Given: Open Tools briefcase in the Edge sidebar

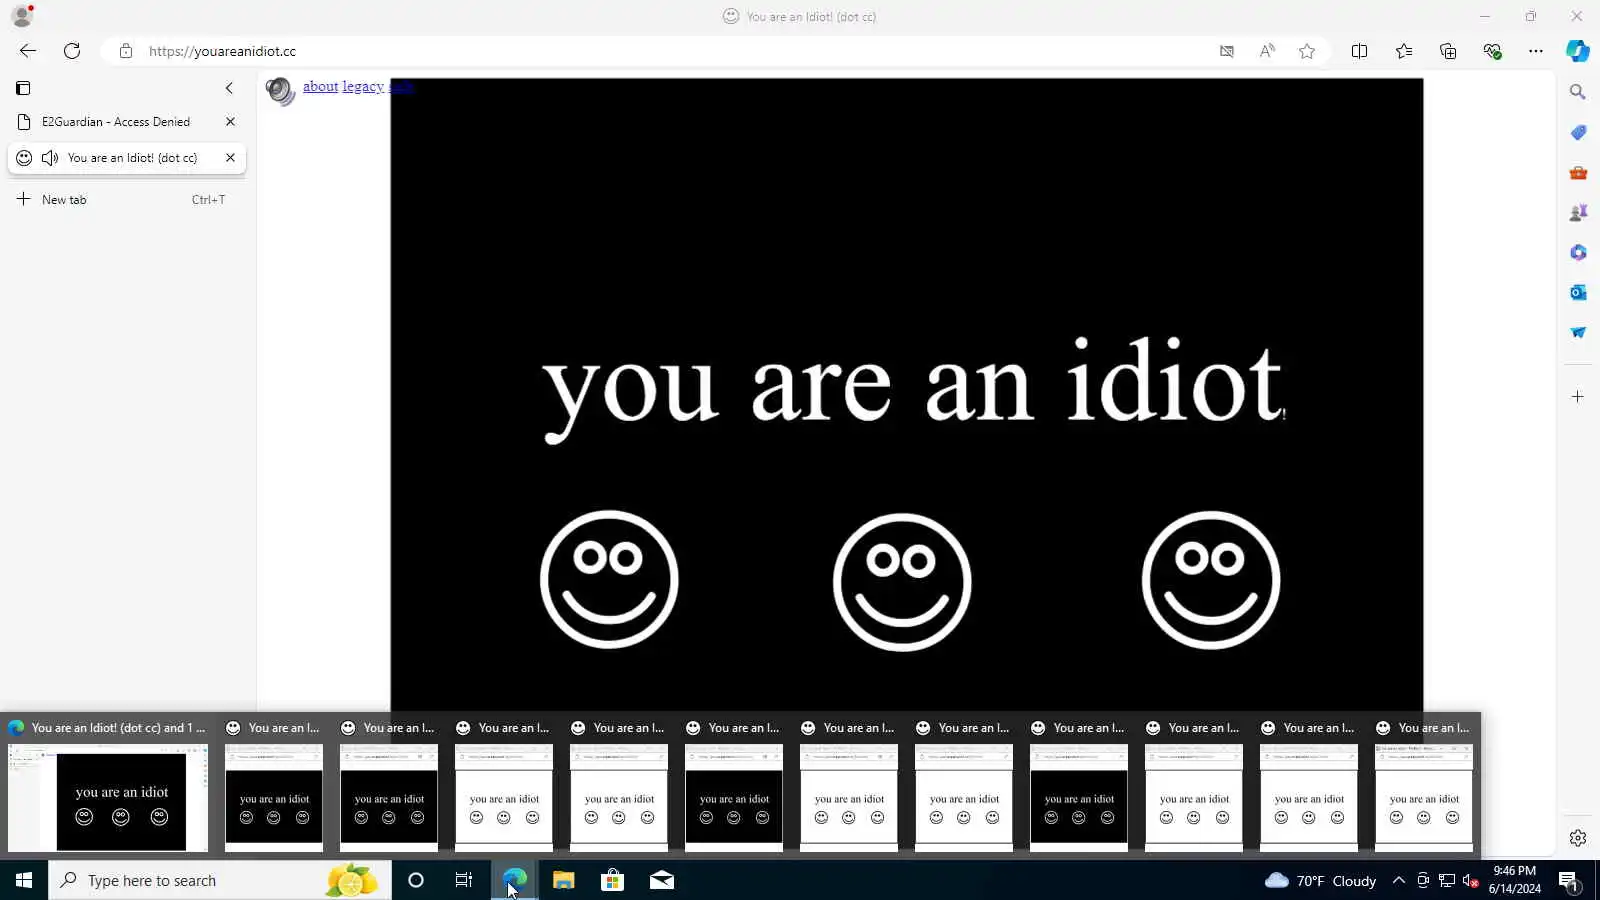Looking at the screenshot, I should point(1578,172).
